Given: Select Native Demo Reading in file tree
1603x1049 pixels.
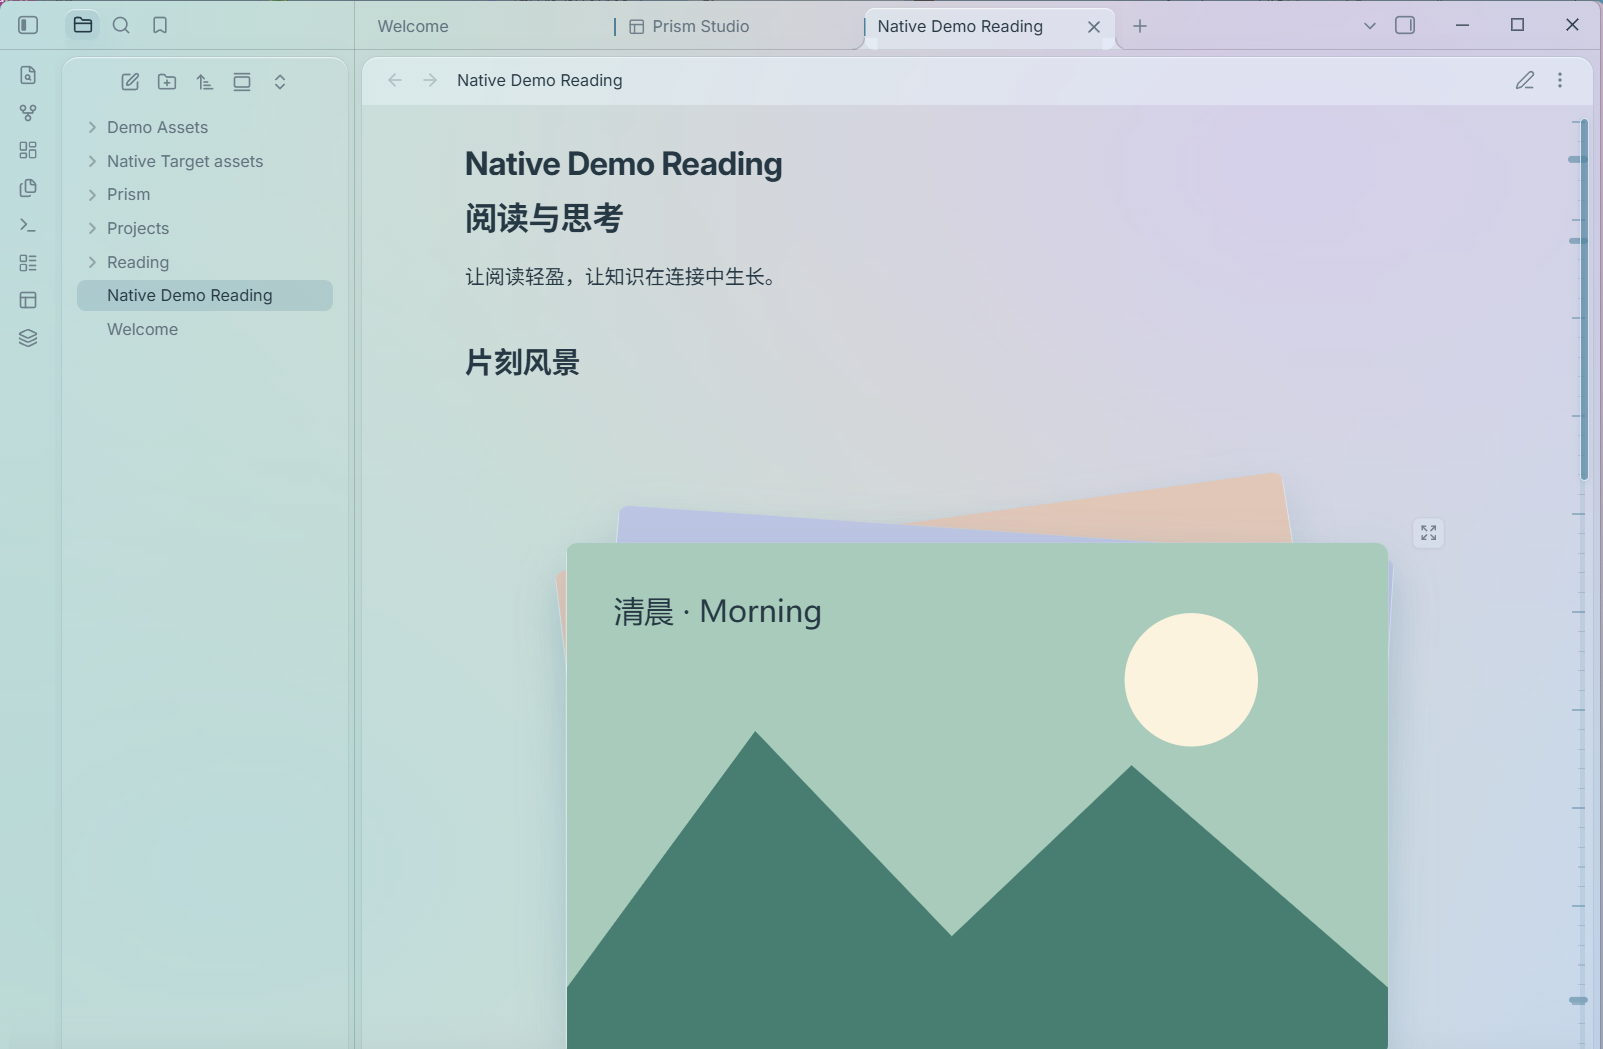Looking at the screenshot, I should [205, 295].
